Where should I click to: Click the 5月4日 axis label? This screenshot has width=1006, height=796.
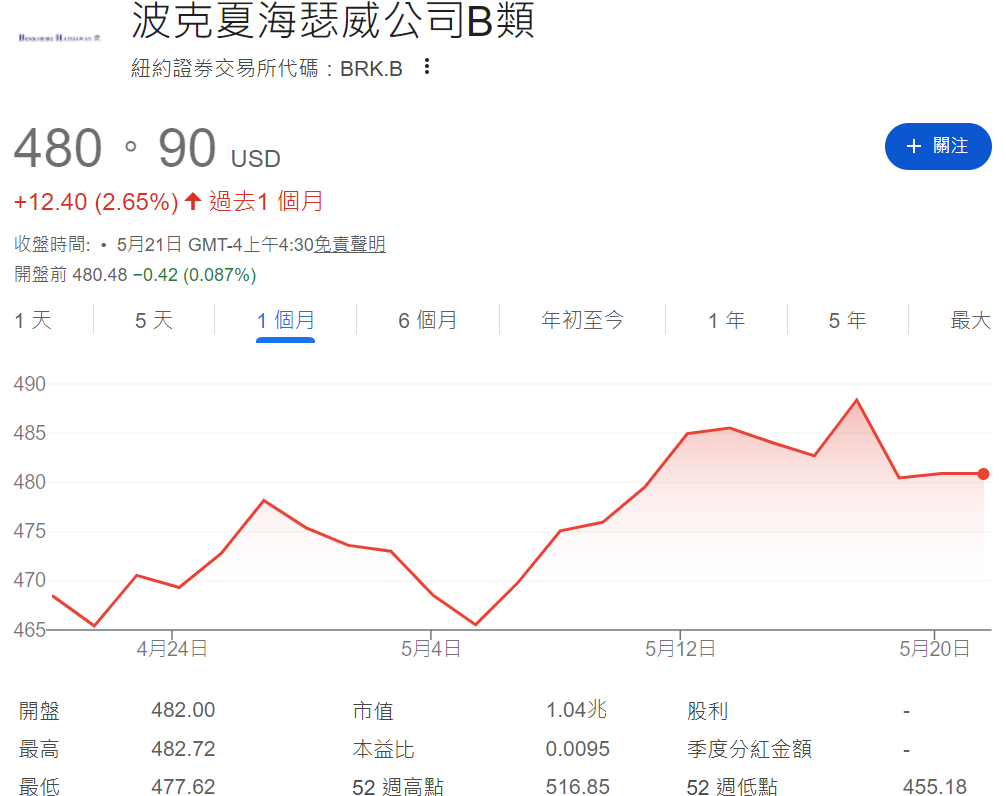pyautogui.click(x=431, y=648)
